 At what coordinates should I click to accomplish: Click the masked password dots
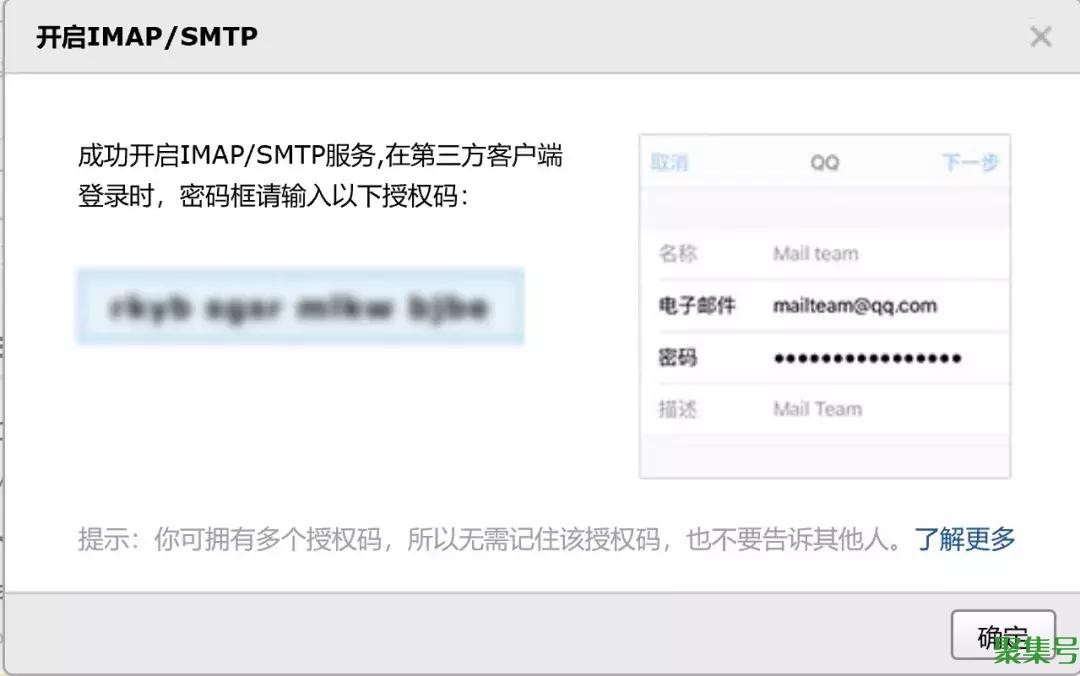867,358
